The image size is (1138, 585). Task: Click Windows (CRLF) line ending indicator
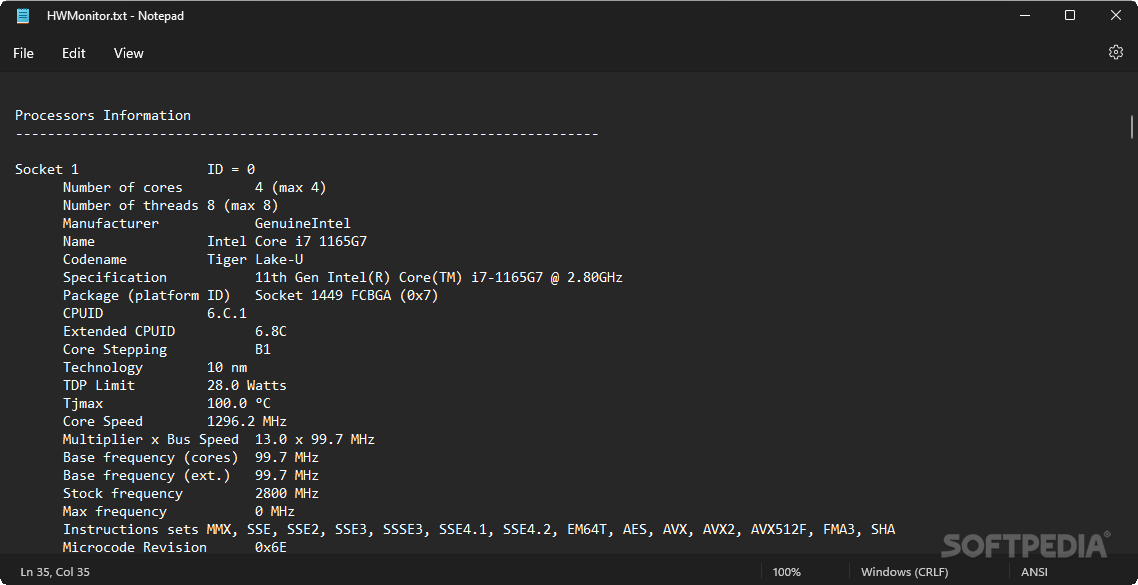[904, 572]
